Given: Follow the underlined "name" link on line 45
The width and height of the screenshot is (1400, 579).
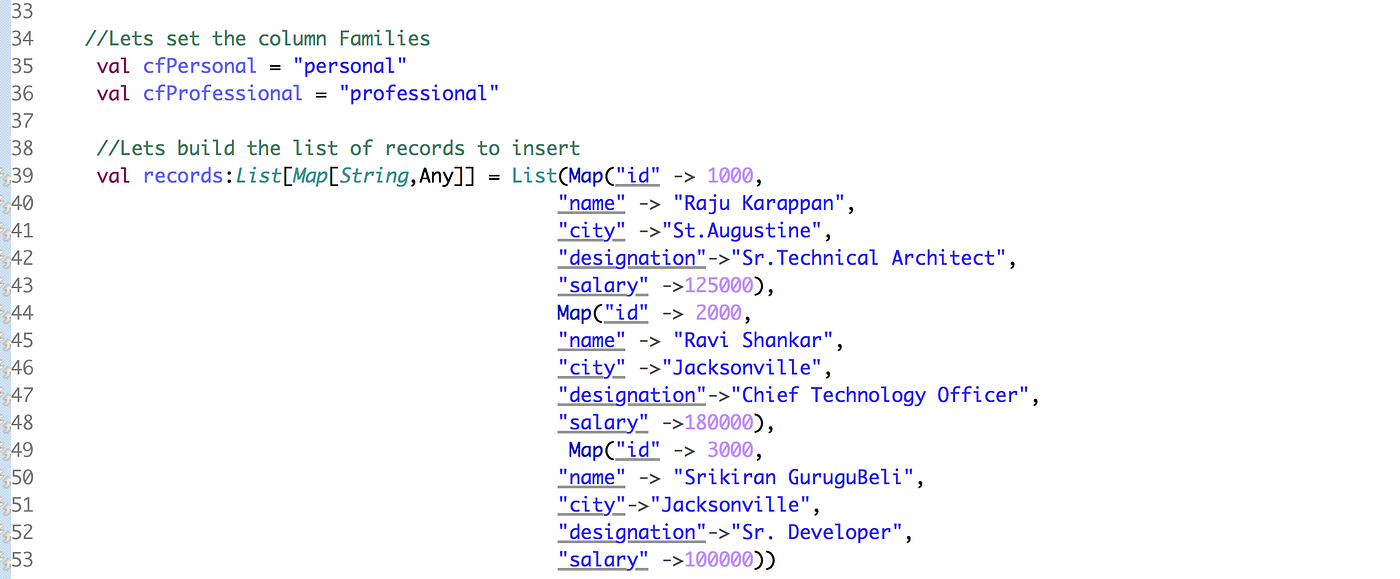Looking at the screenshot, I should (591, 340).
